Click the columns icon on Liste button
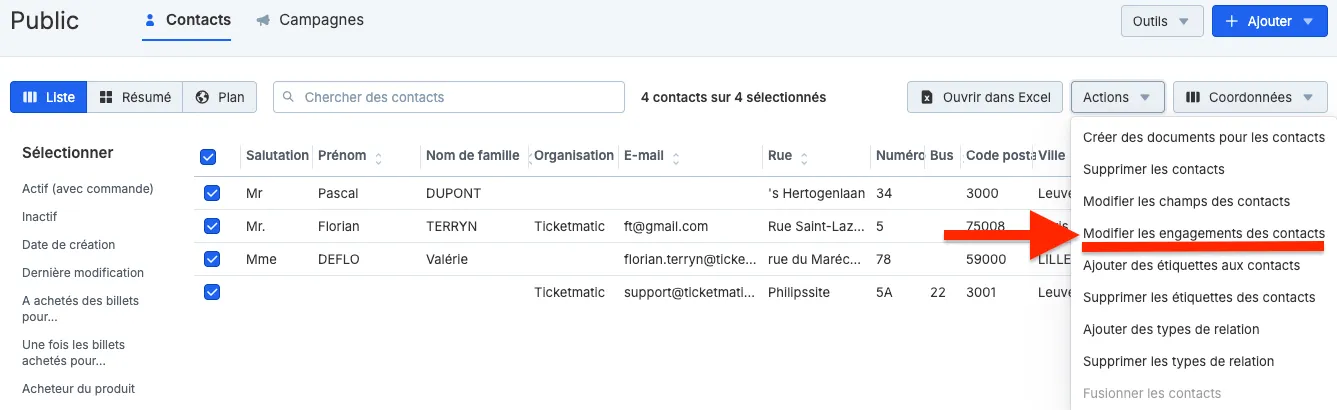Image resolution: width=1337 pixels, height=410 pixels. [x=31, y=97]
